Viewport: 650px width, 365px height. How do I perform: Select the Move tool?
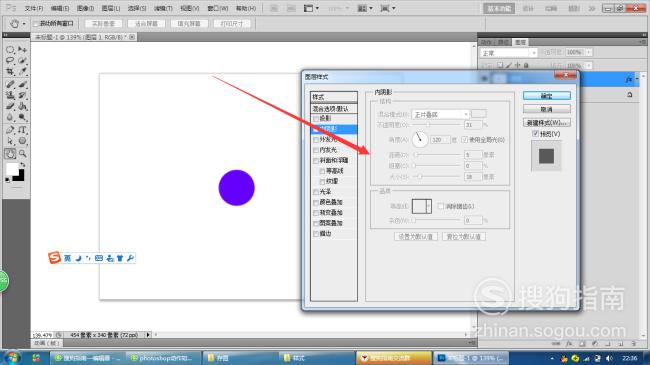(x=22, y=50)
